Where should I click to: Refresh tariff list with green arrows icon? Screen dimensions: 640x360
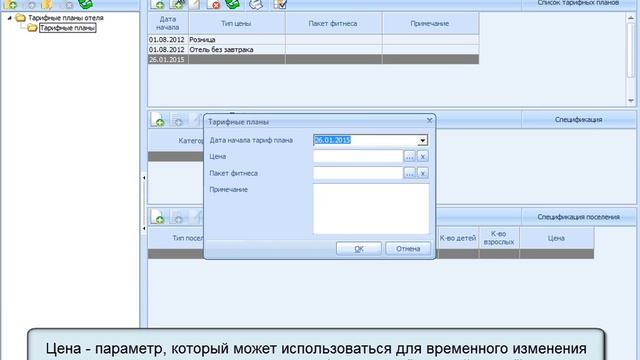232,4
